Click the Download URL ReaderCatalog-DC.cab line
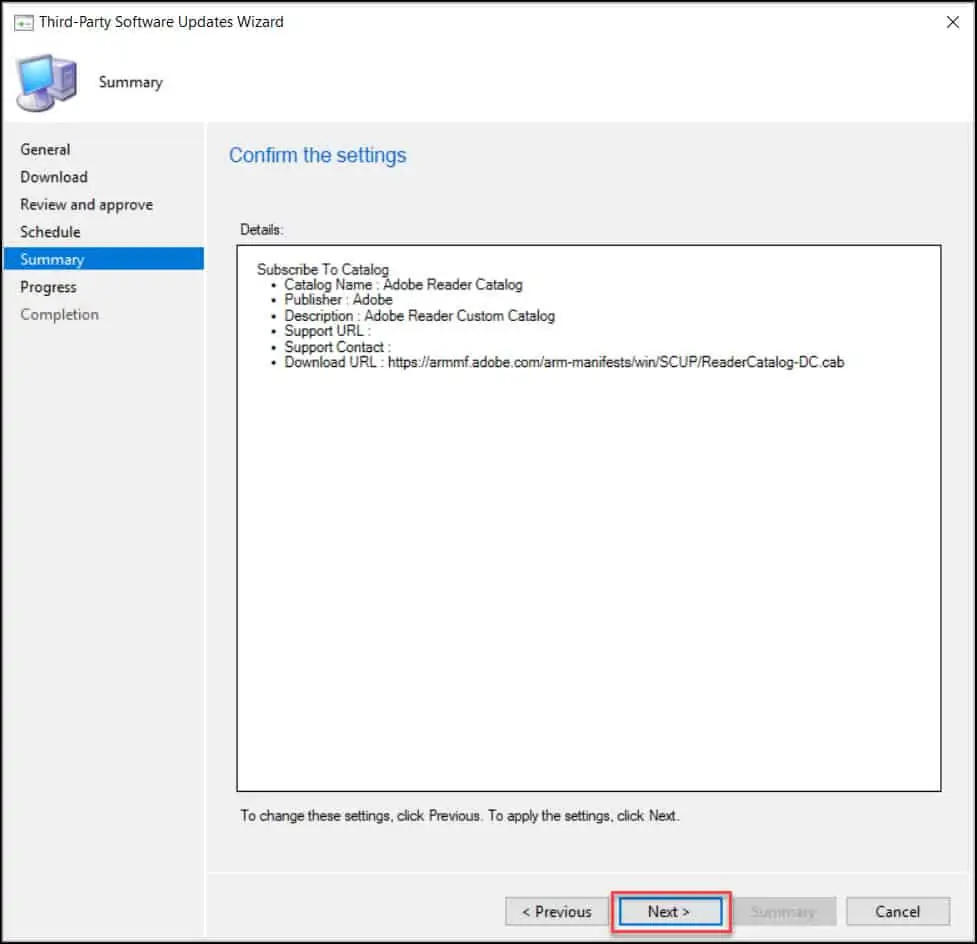The width and height of the screenshot is (977, 944). click(x=564, y=362)
